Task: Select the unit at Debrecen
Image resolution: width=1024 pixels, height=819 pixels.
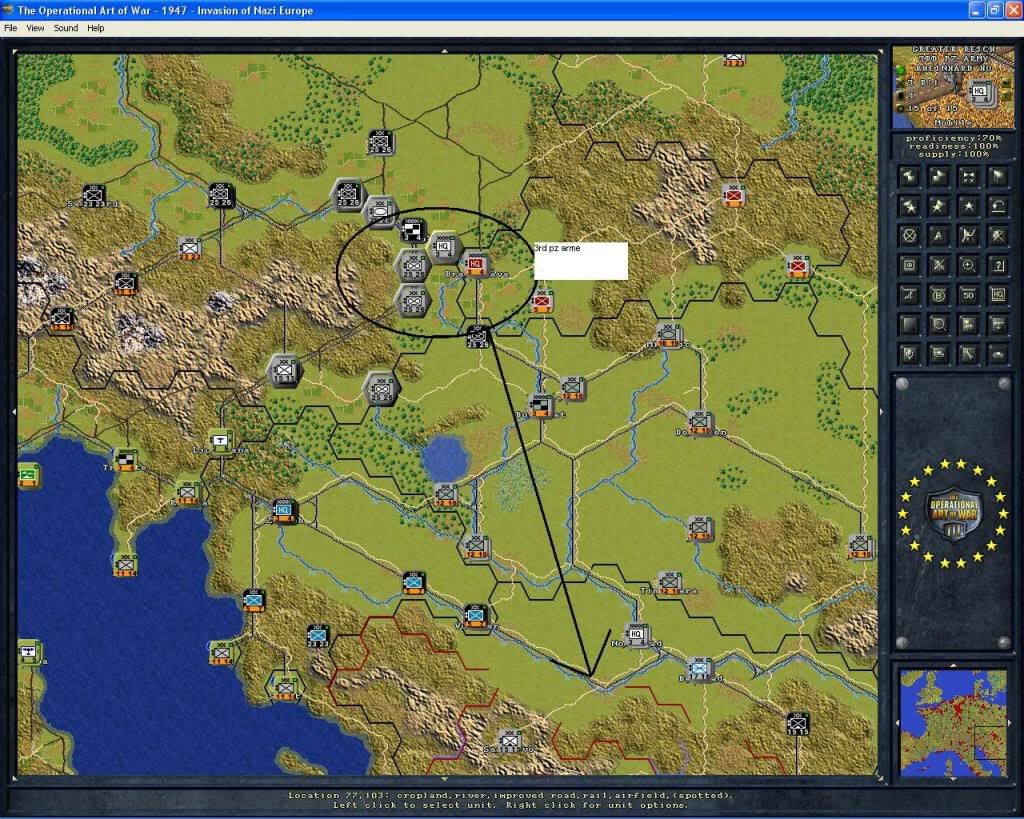Action: (699, 423)
